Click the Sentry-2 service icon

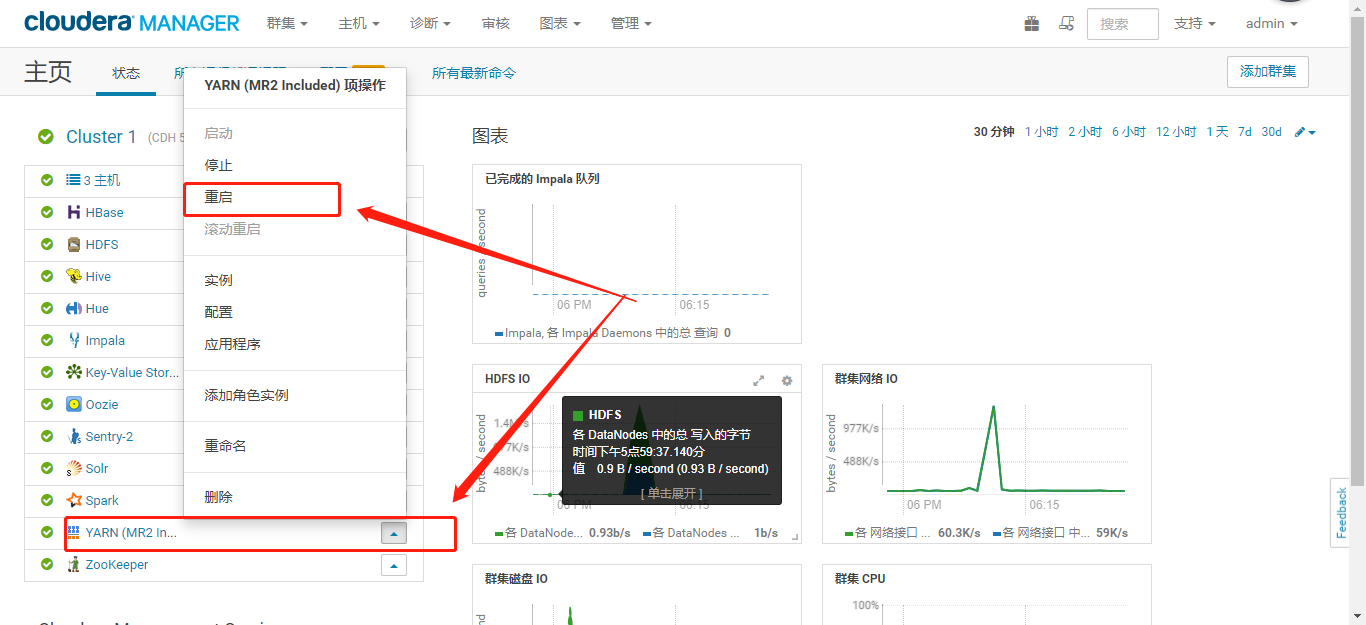pos(73,436)
